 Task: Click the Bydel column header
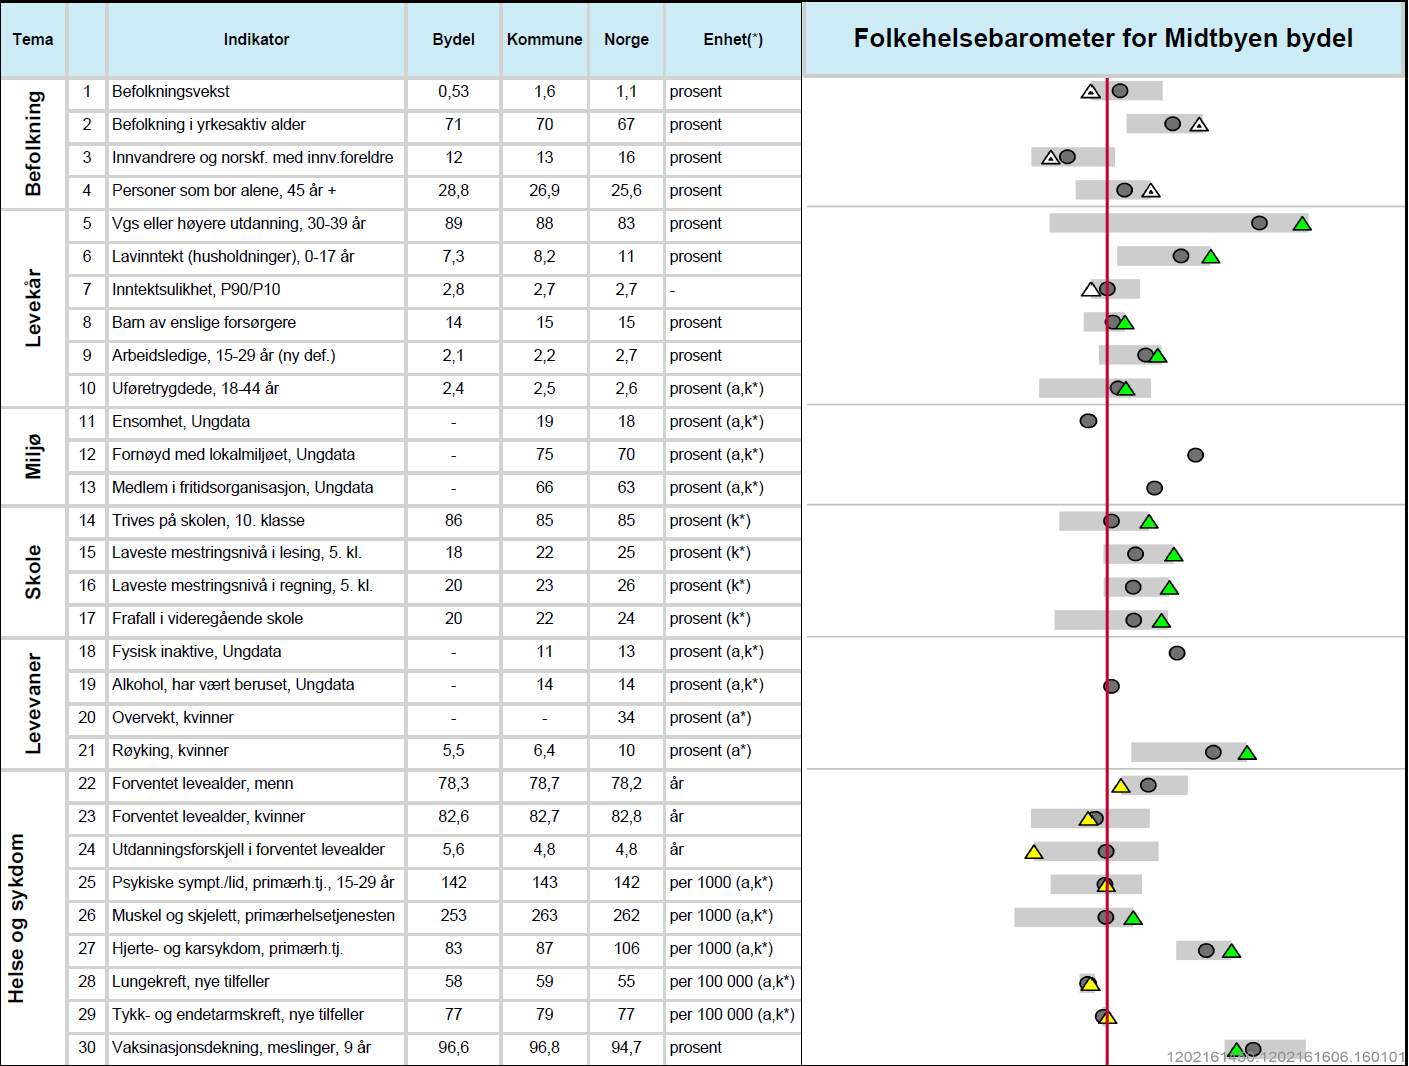pos(453,40)
